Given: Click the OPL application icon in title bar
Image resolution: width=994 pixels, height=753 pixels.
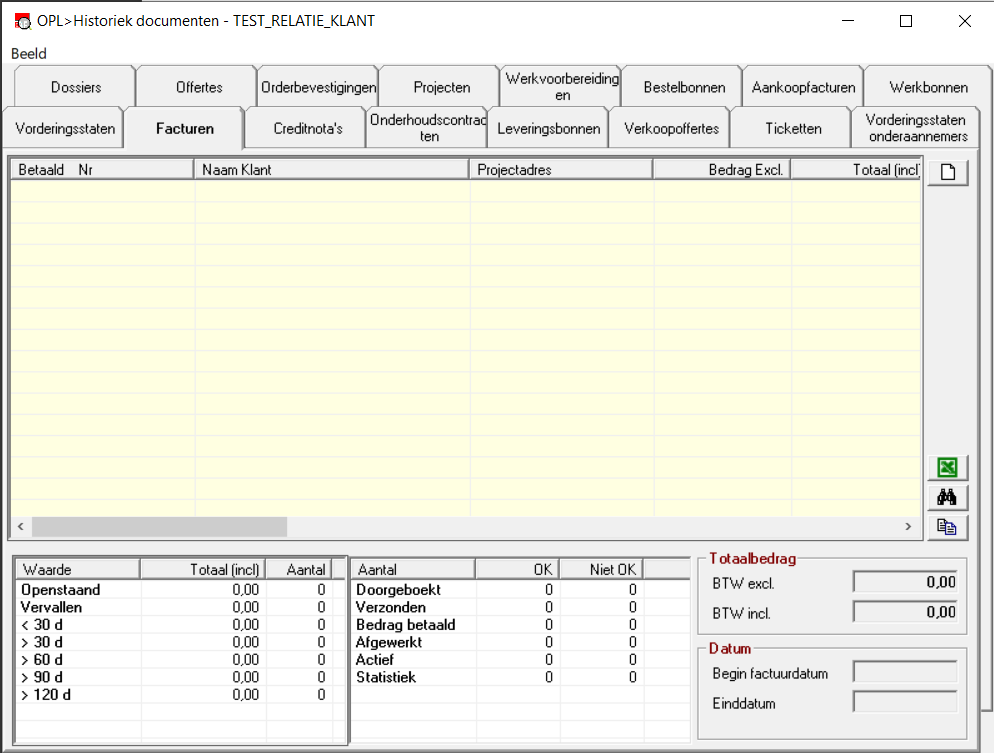Looking at the screenshot, I should pos(23,21).
